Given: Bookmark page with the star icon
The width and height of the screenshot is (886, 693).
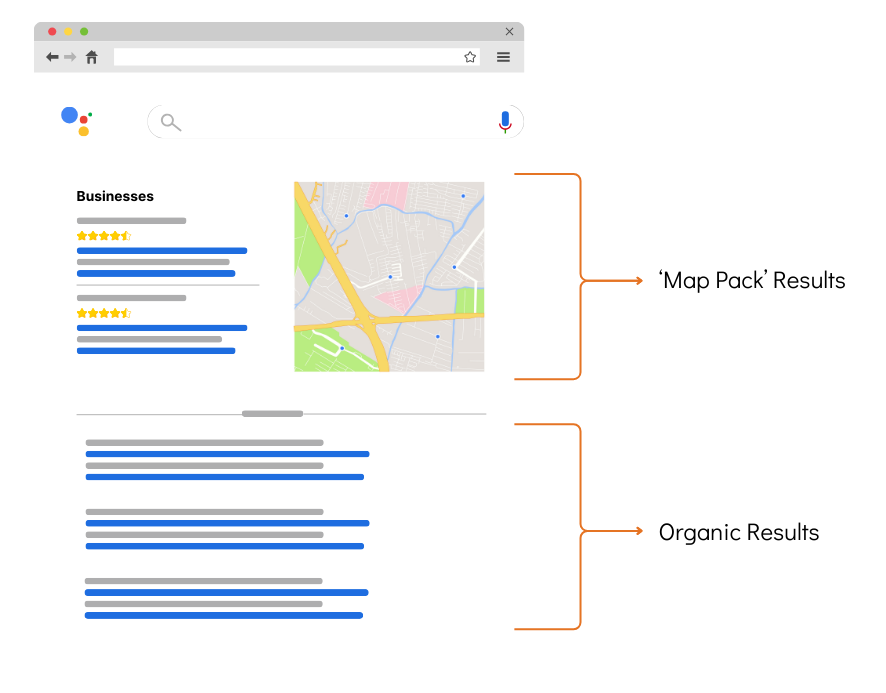Looking at the screenshot, I should (x=470, y=57).
